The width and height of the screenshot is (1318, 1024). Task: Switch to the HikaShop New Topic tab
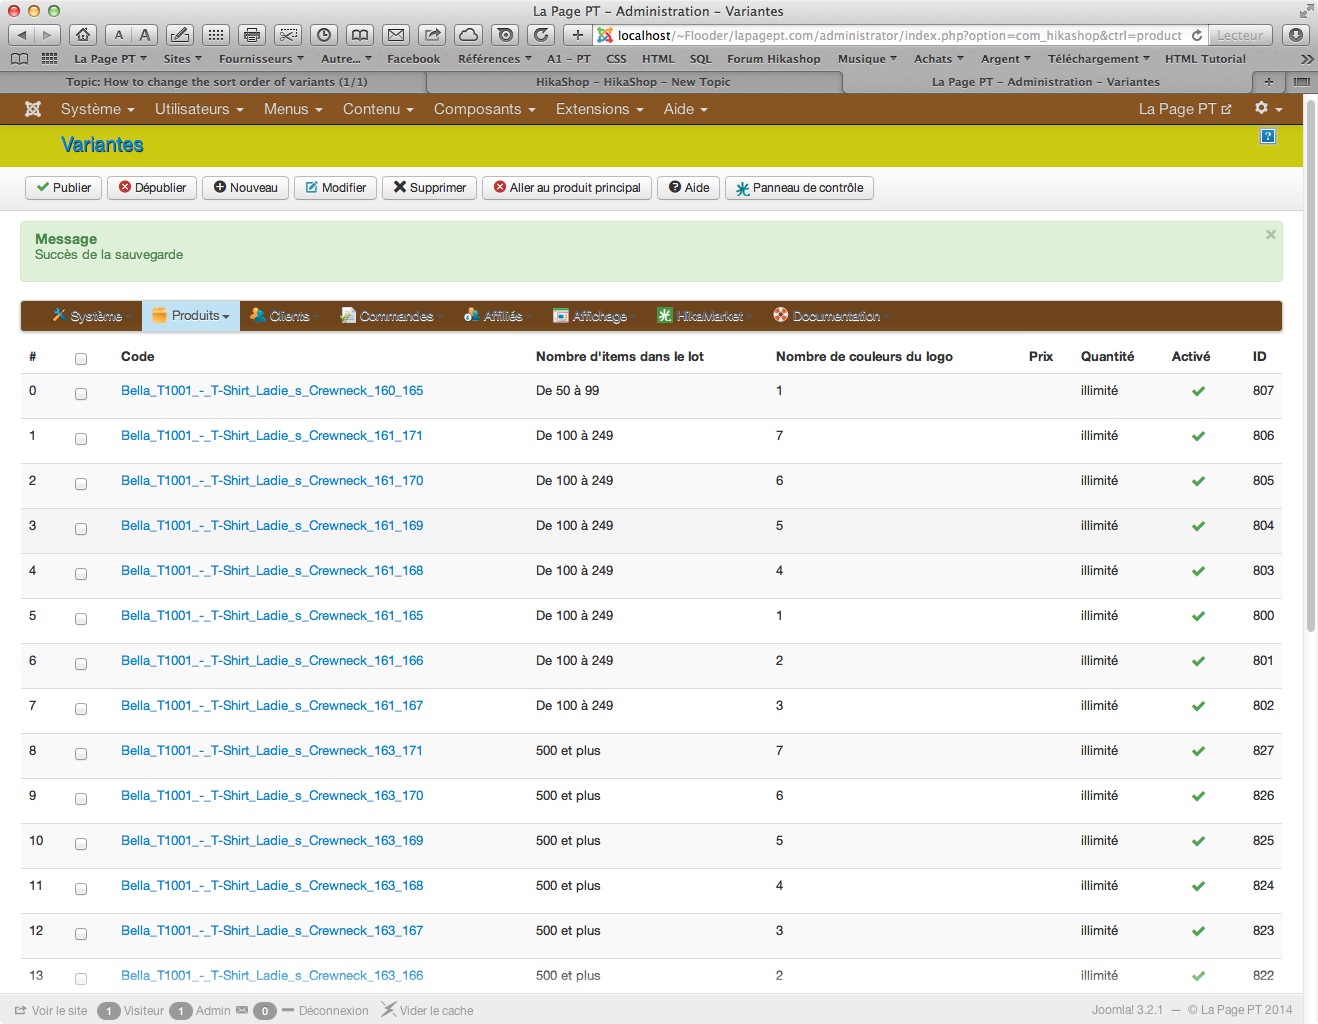click(632, 82)
